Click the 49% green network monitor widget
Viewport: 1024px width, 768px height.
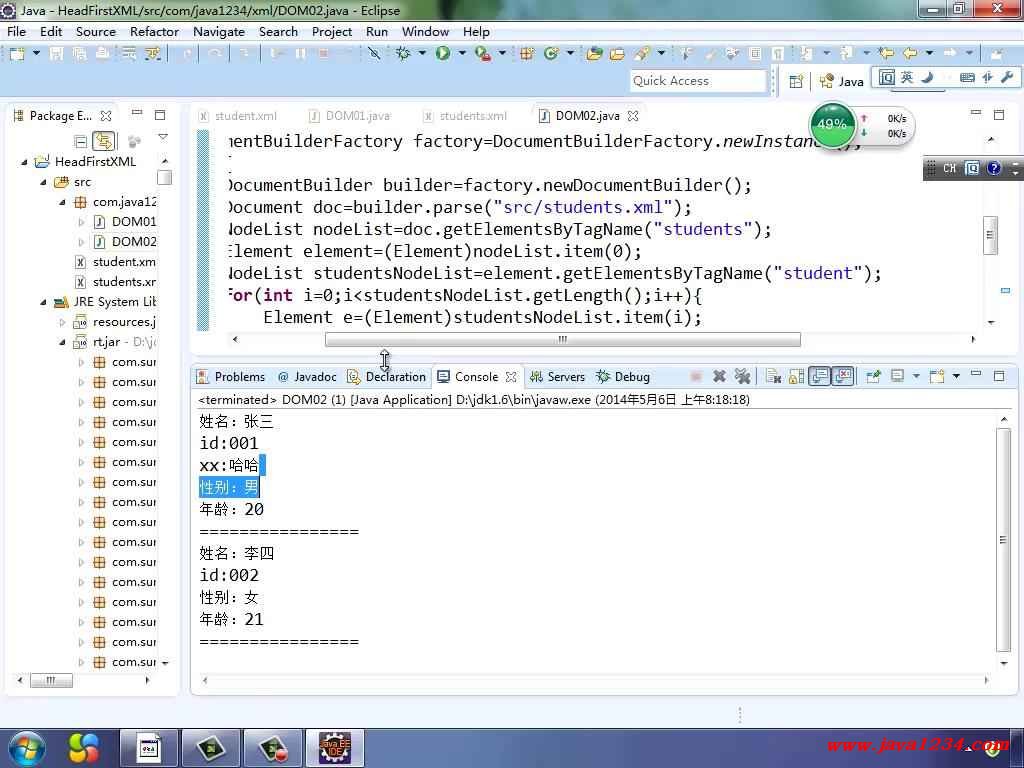pos(831,124)
